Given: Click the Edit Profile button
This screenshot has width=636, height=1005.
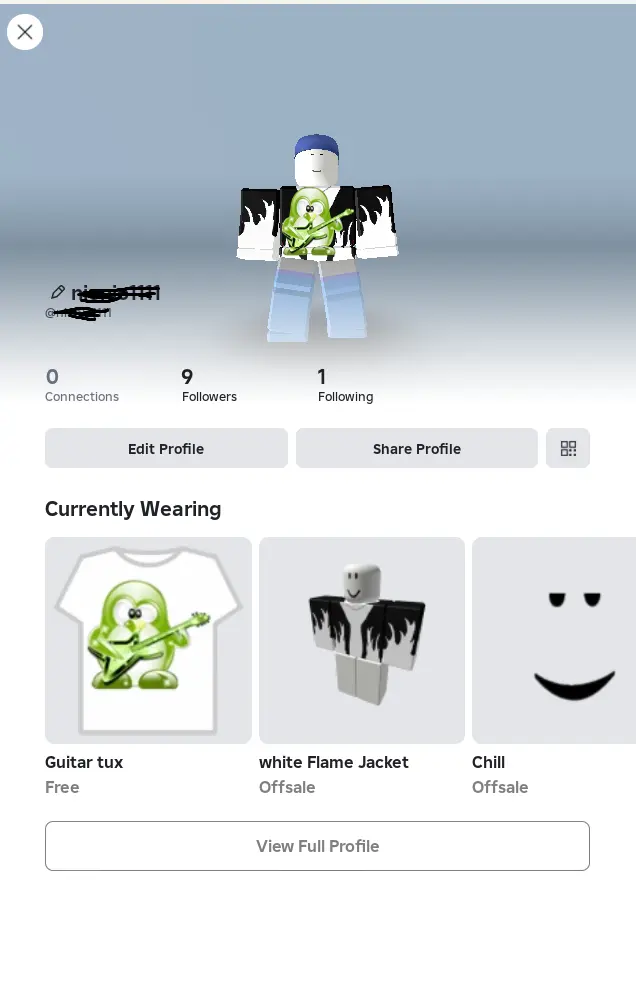Looking at the screenshot, I should point(166,448).
